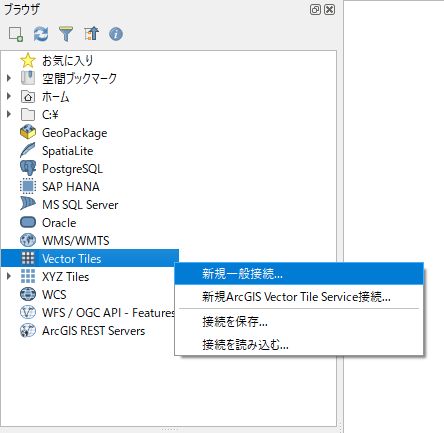Select the WCS label
The width and height of the screenshot is (444, 433).
(x=54, y=295)
